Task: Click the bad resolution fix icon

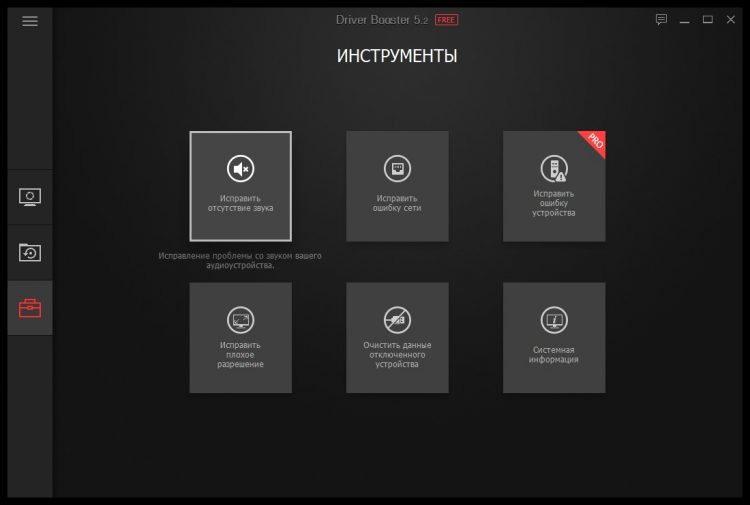Action: coord(240,320)
